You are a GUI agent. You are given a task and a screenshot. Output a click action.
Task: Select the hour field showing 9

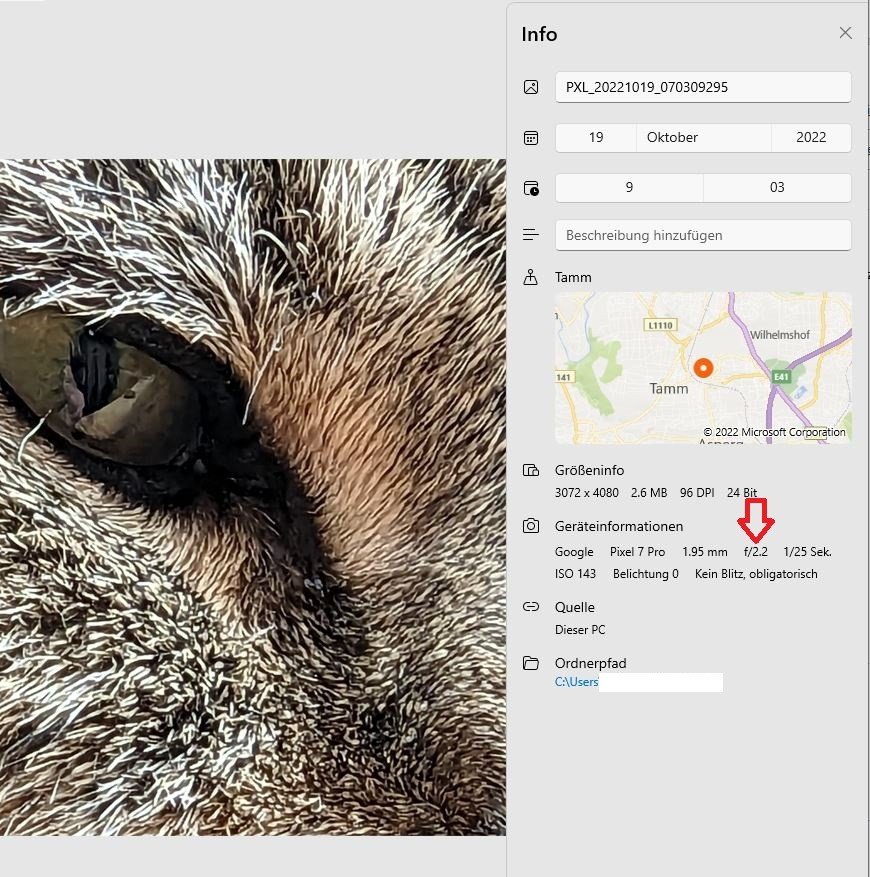pyautogui.click(x=629, y=187)
